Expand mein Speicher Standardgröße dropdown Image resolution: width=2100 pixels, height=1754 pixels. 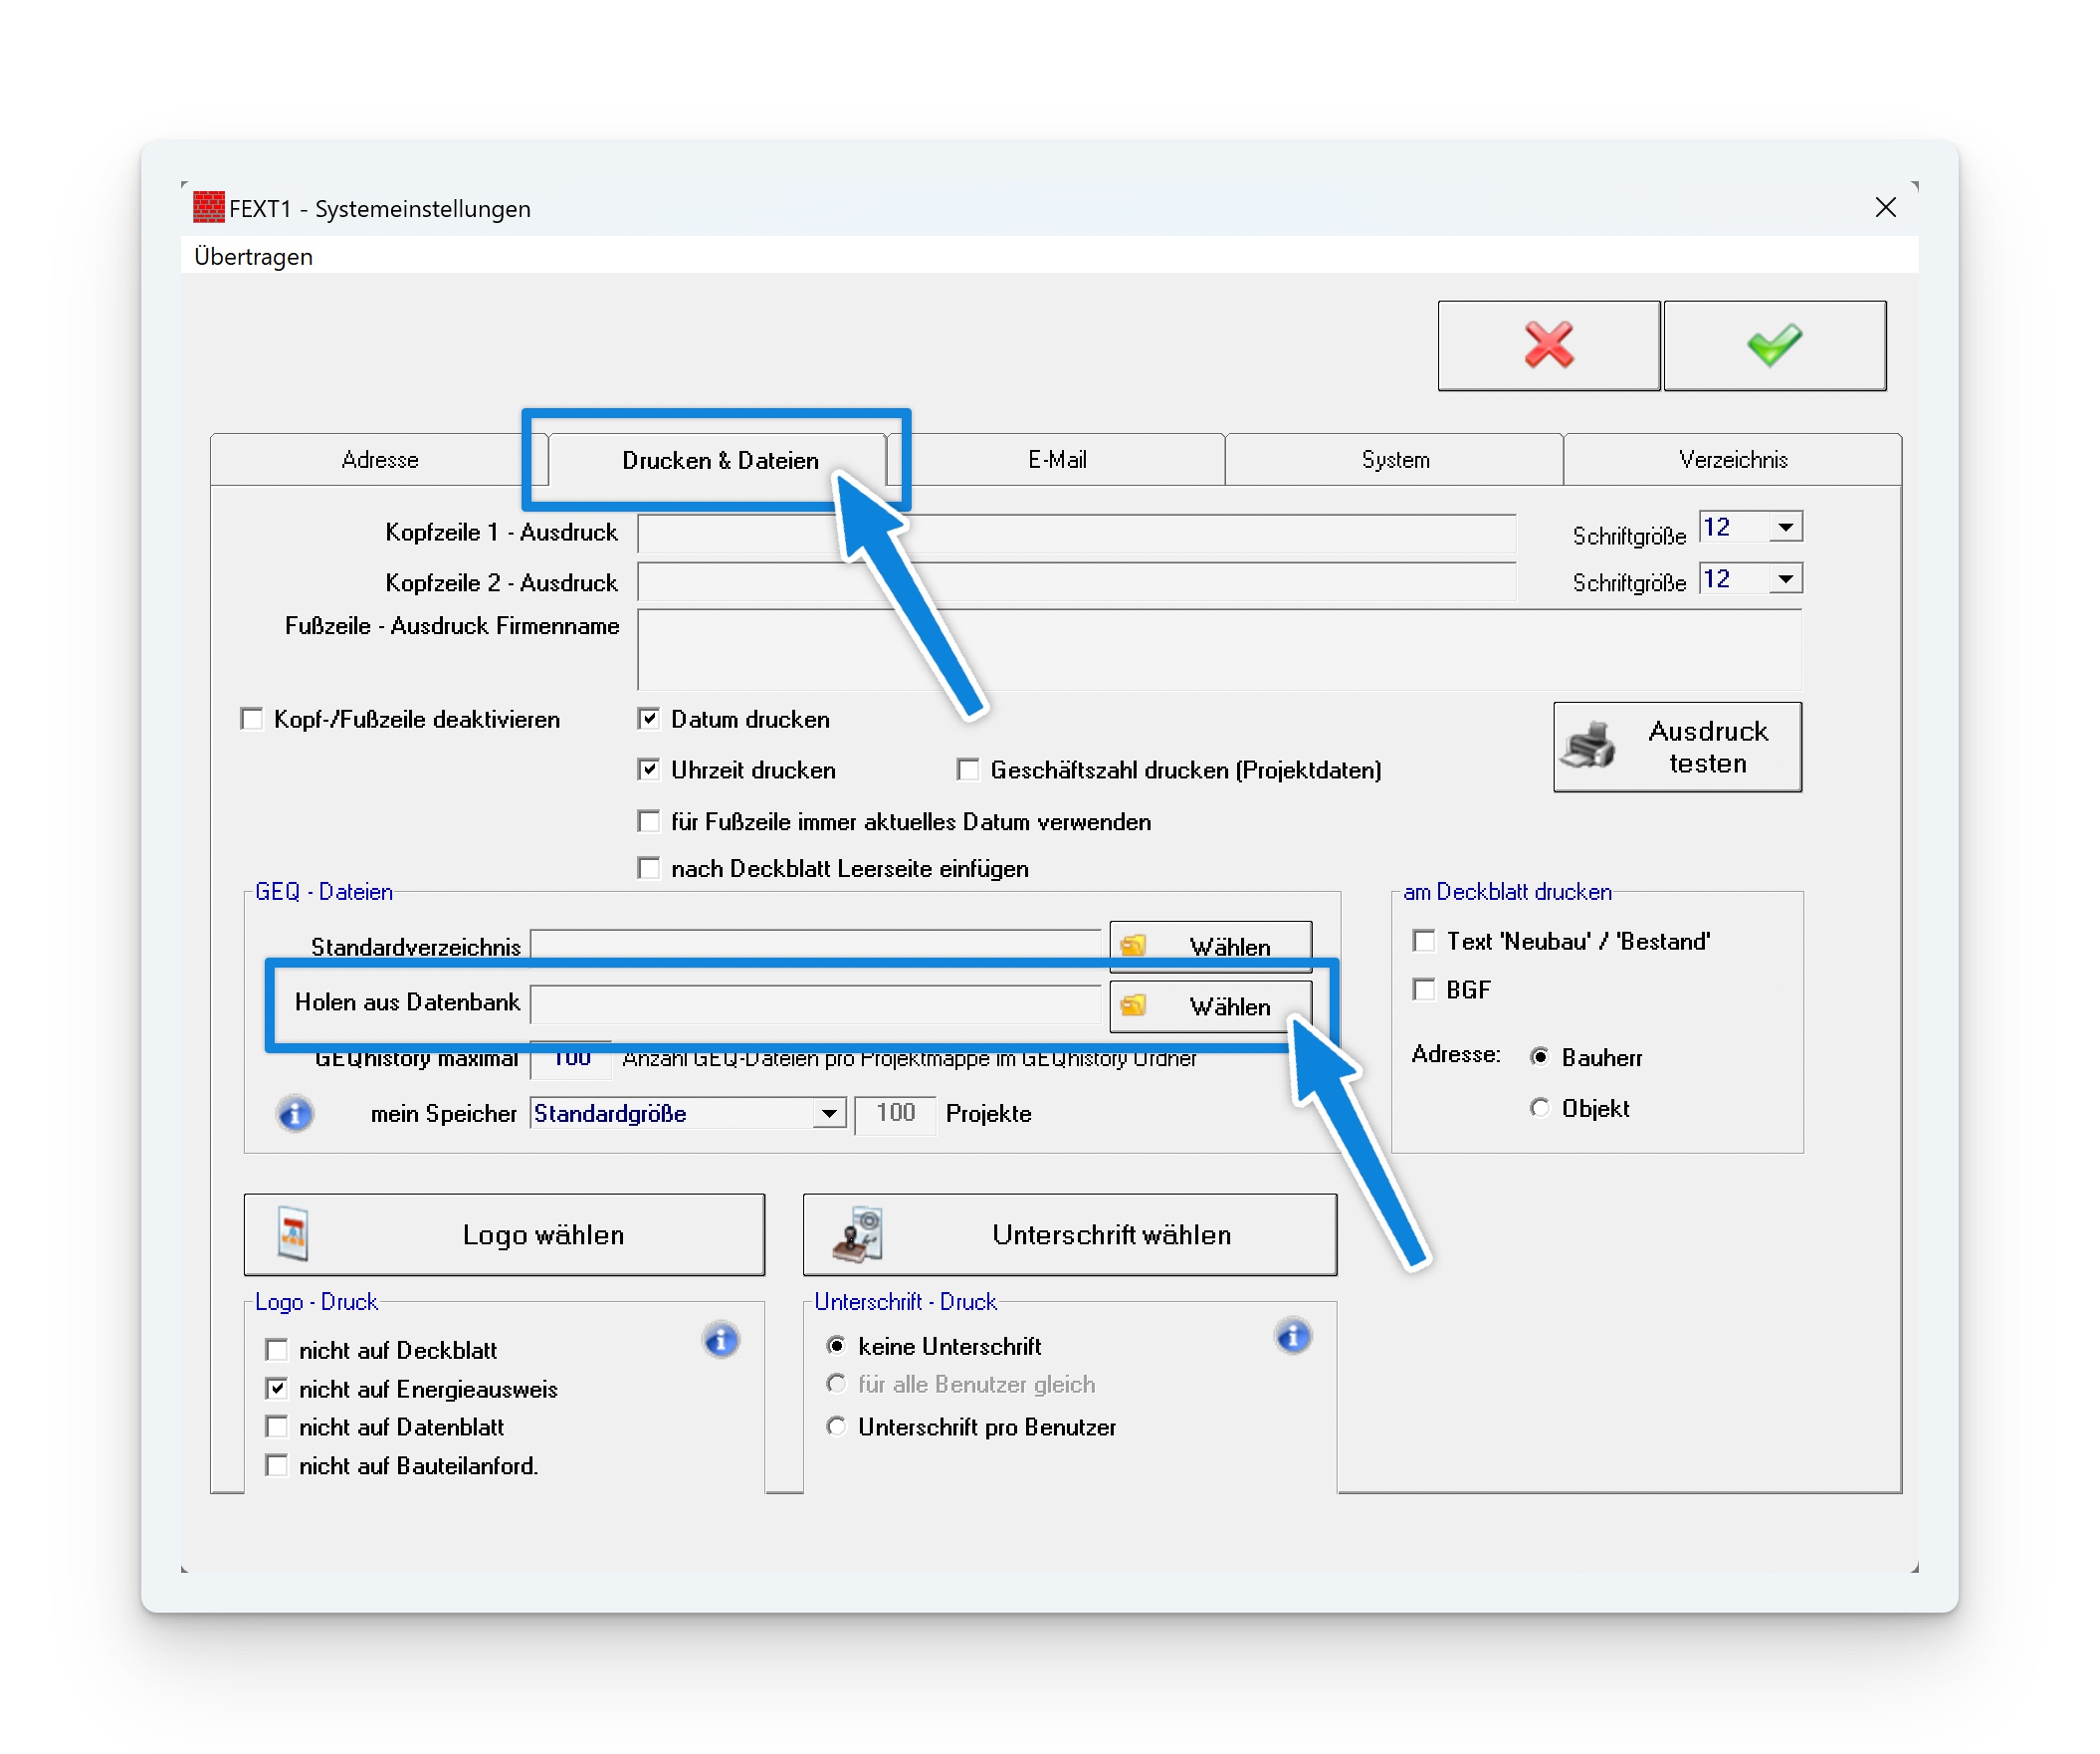[x=829, y=1113]
